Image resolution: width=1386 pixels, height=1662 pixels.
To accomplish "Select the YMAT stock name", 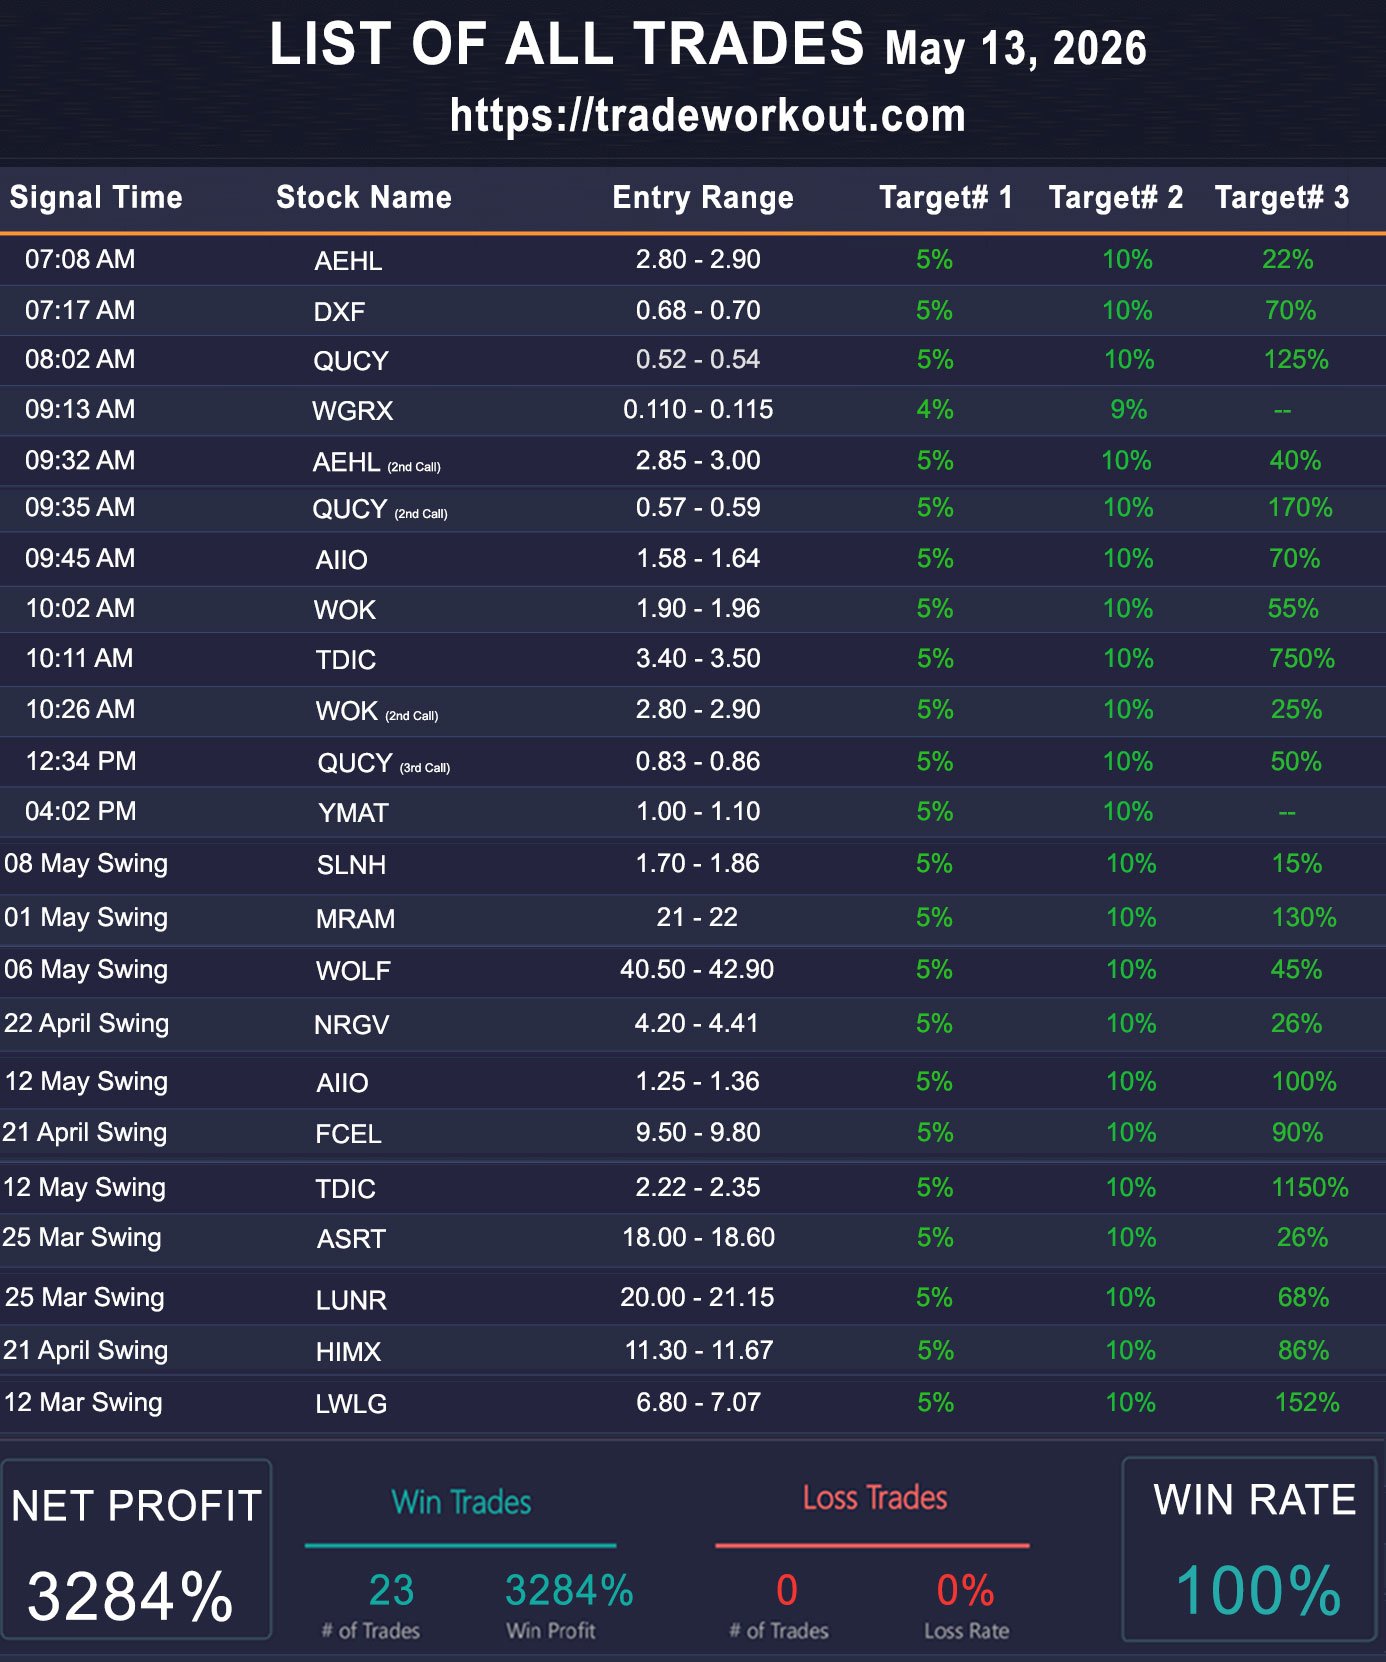I will [x=353, y=813].
